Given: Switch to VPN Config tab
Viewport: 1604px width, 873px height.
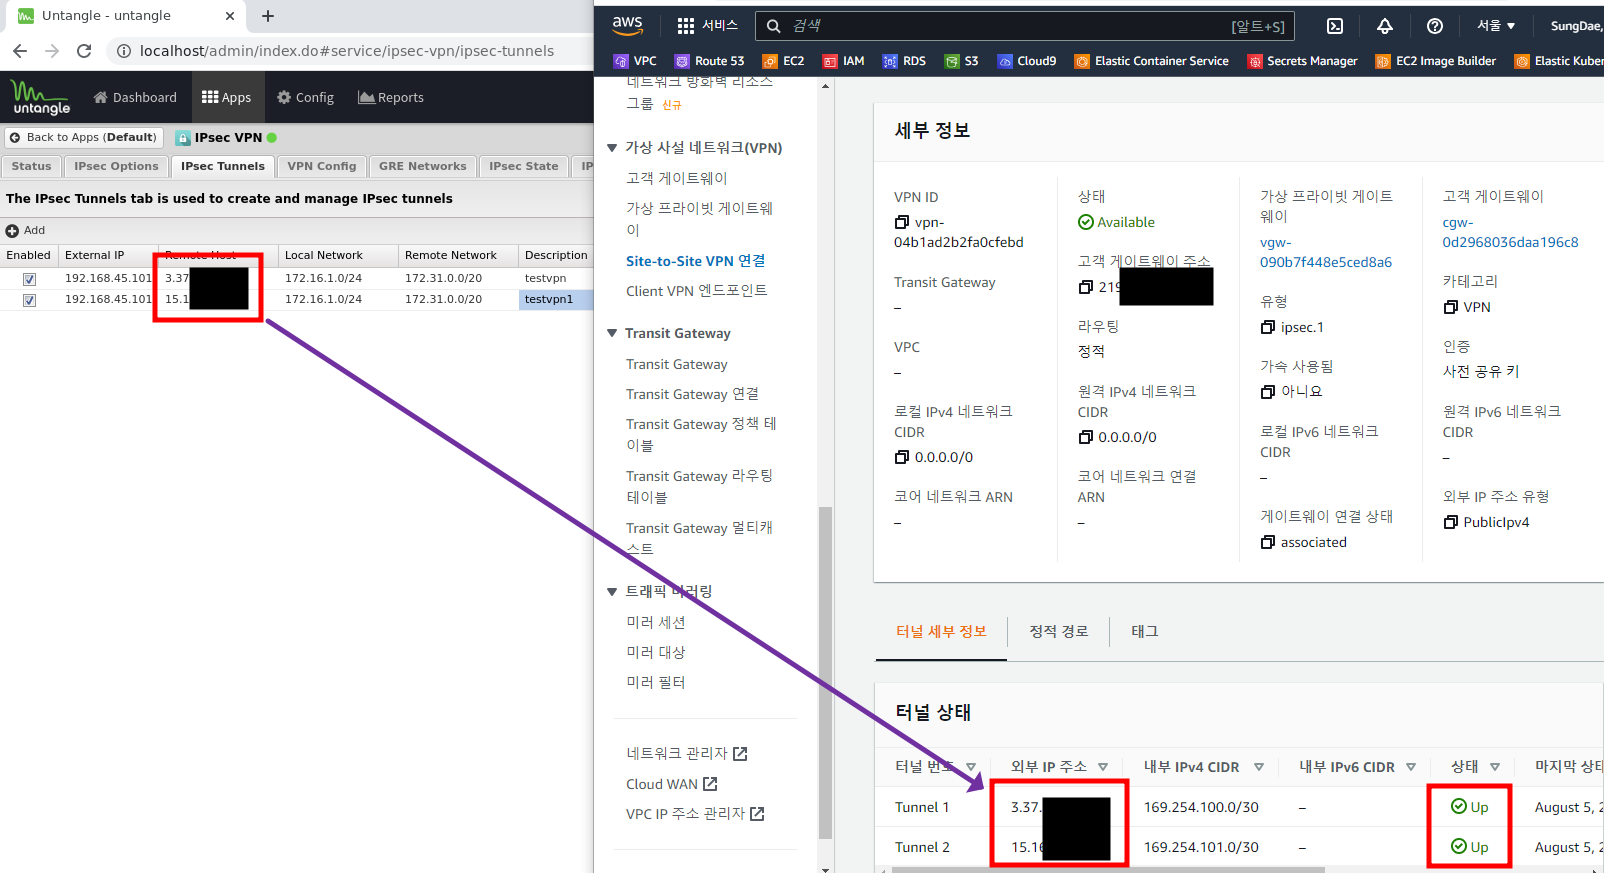Looking at the screenshot, I should coord(321,166).
